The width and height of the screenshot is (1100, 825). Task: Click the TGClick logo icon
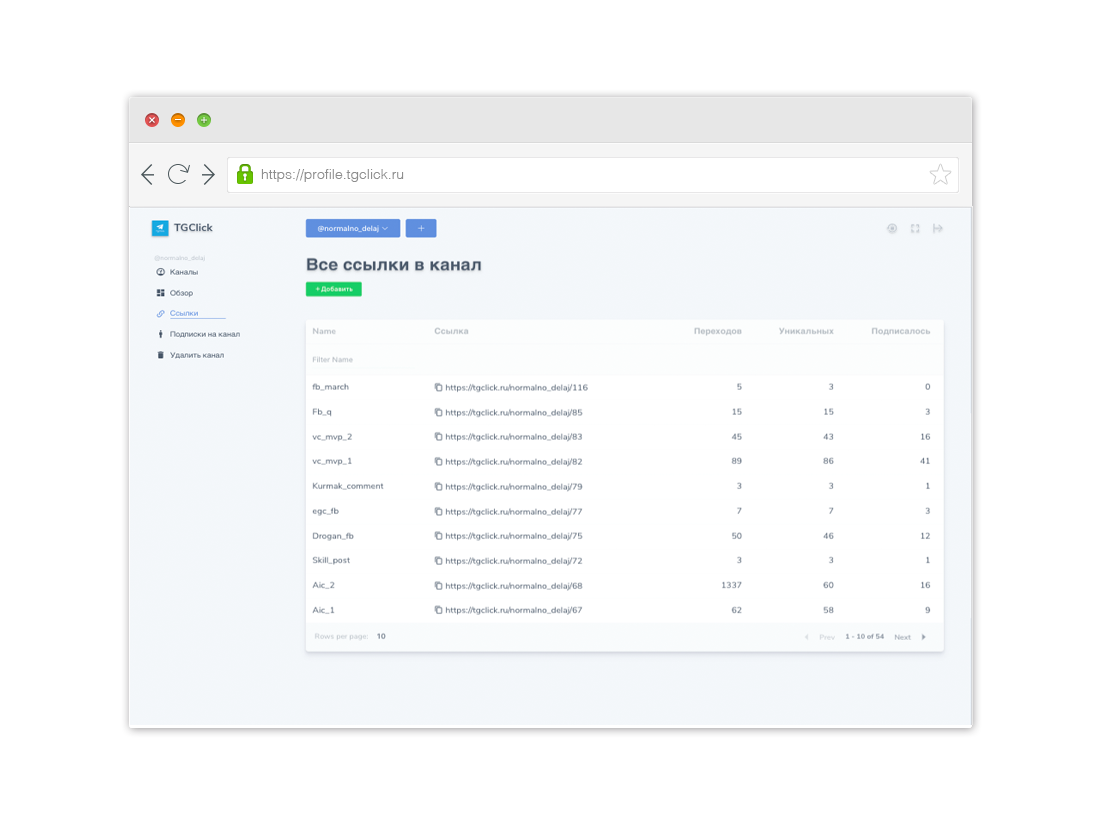pyautogui.click(x=160, y=228)
